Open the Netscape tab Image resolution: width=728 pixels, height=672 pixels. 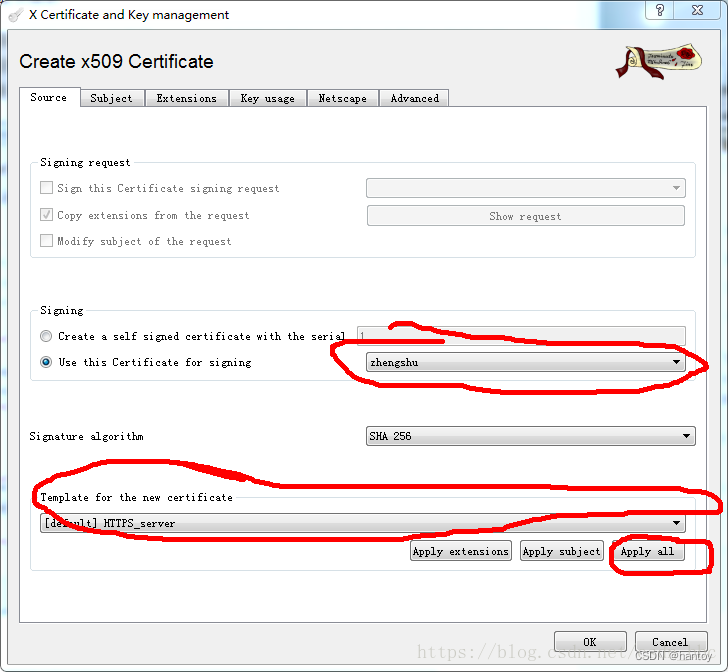(342, 98)
